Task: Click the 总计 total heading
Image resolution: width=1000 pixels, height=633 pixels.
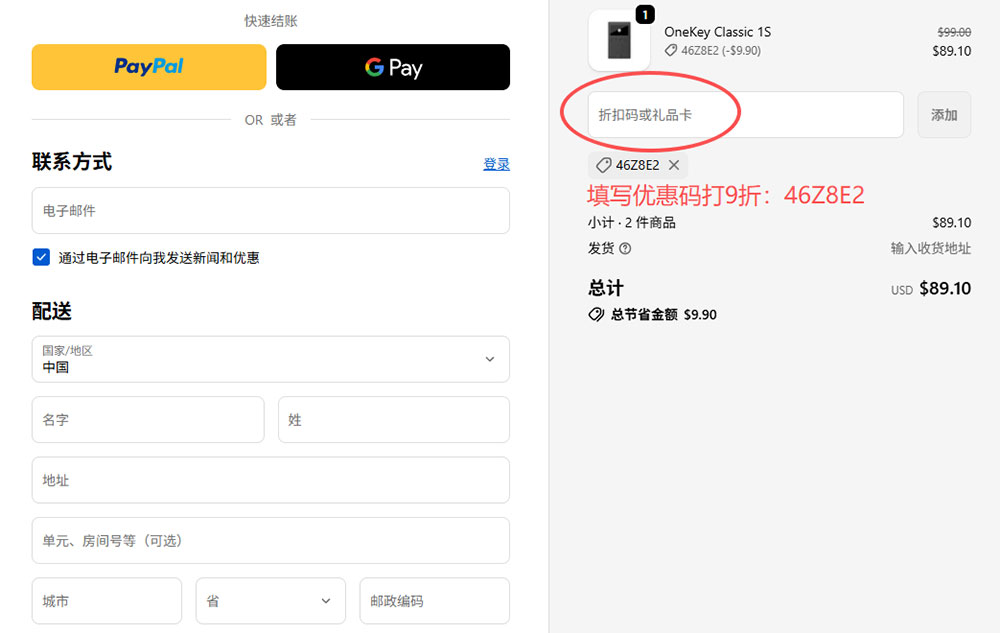Action: click(x=606, y=288)
